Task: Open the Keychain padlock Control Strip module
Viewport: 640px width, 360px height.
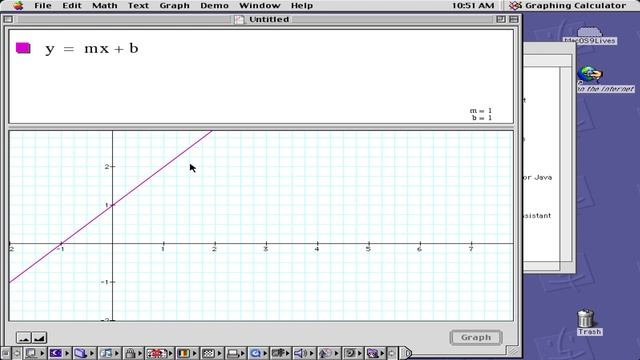Action: pos(134,353)
